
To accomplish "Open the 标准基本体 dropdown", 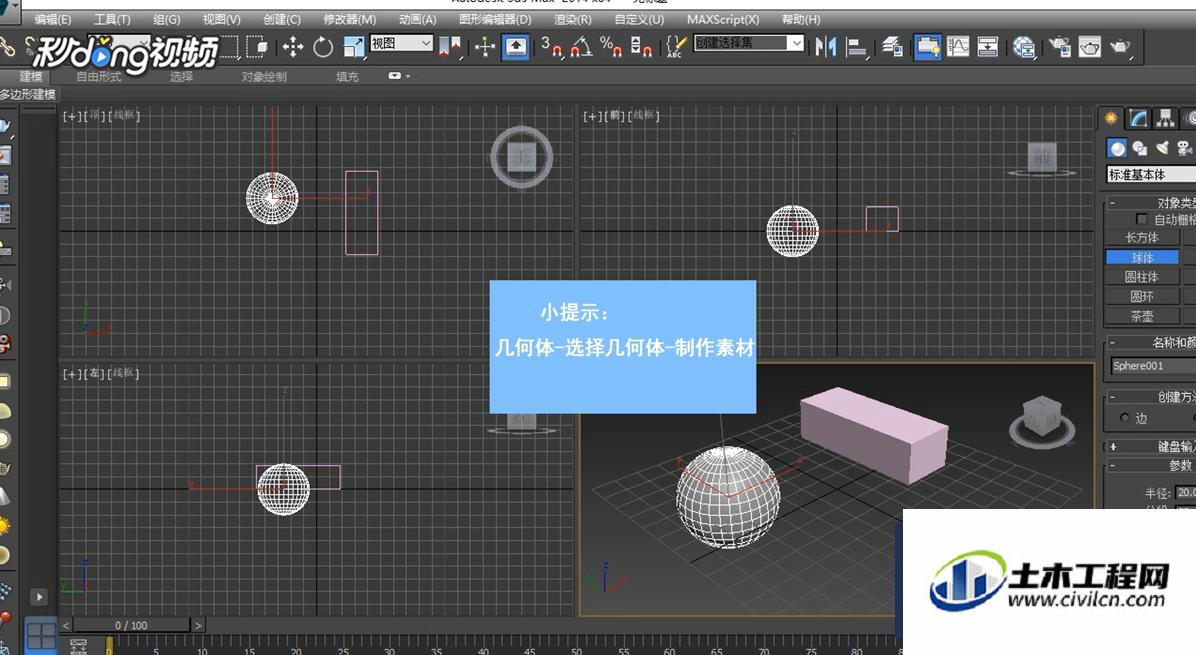I will click(1151, 175).
